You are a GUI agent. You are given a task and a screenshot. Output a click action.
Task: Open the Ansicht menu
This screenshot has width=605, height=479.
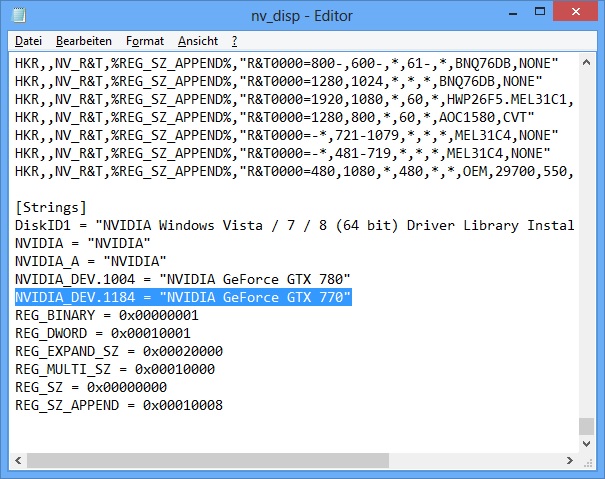pos(198,41)
